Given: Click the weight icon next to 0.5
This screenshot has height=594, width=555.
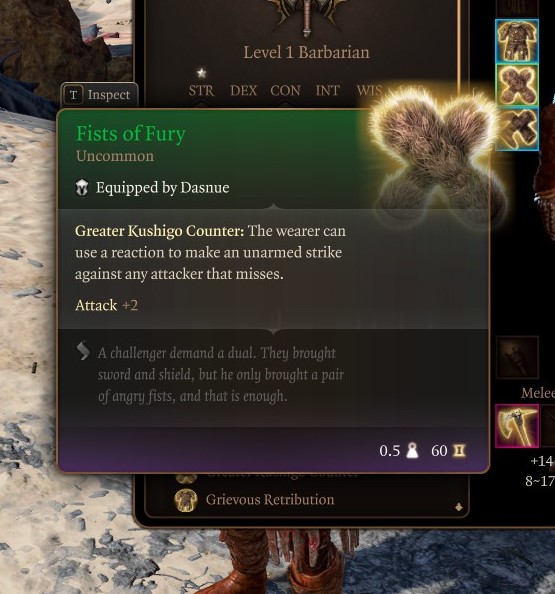Looking at the screenshot, I should (x=412, y=451).
